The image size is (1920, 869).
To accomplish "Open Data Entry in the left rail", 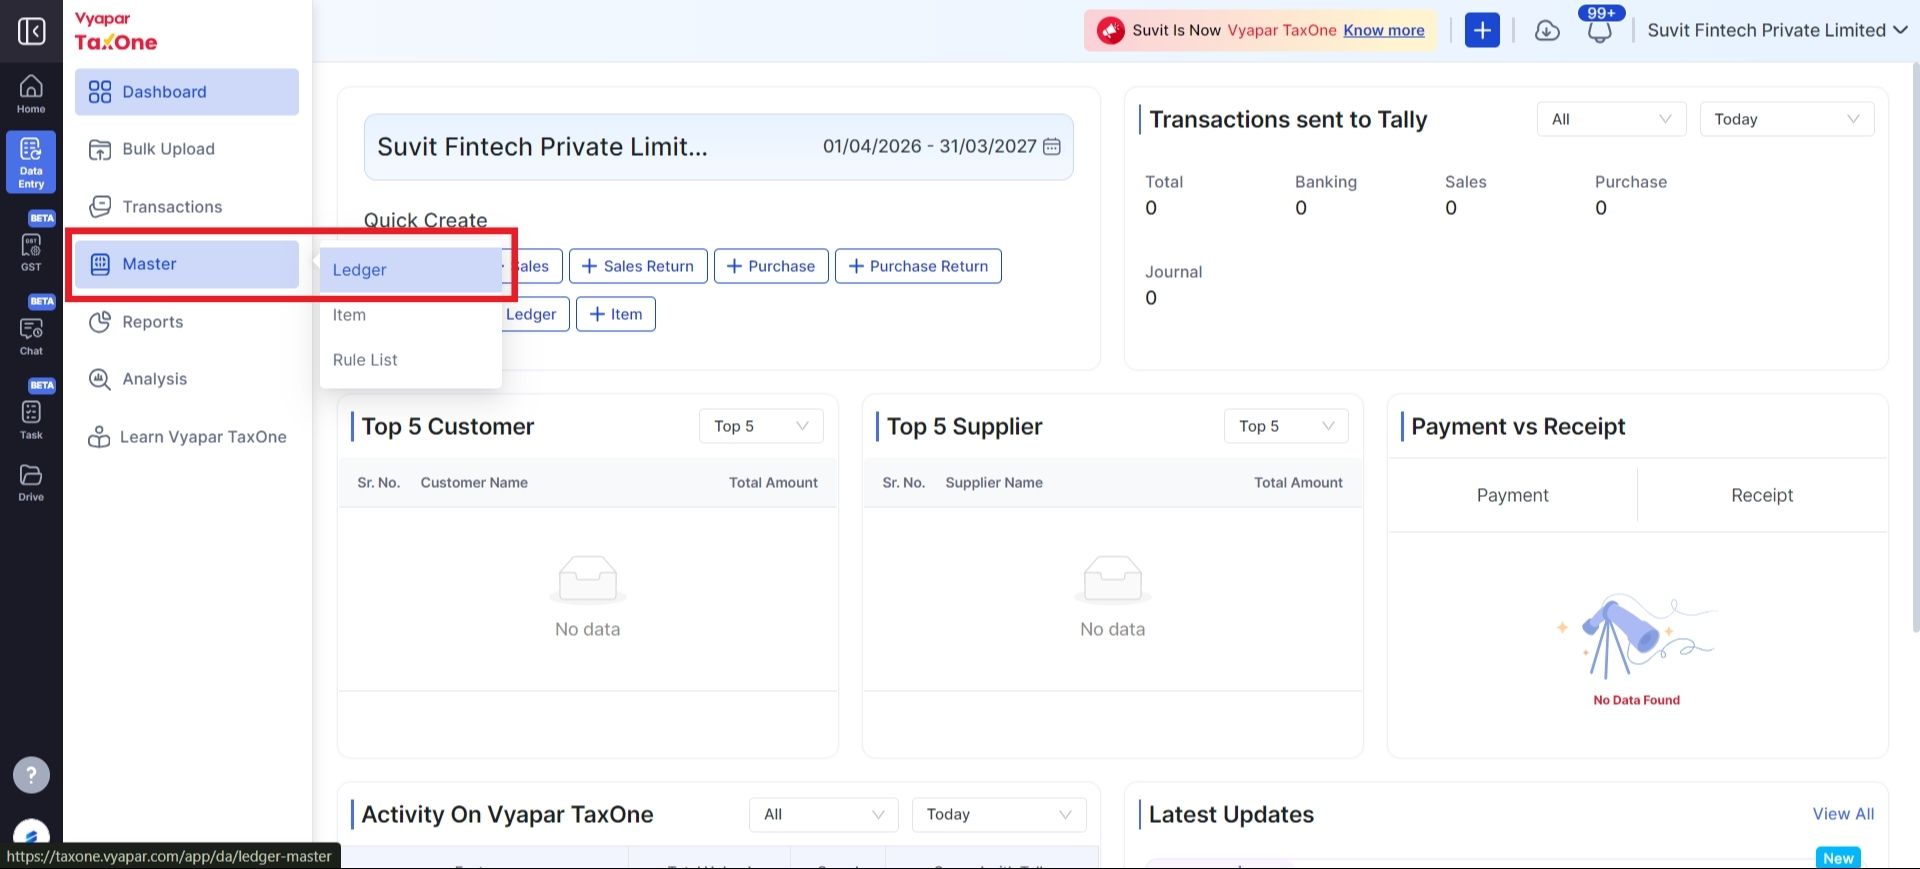I will (31, 162).
